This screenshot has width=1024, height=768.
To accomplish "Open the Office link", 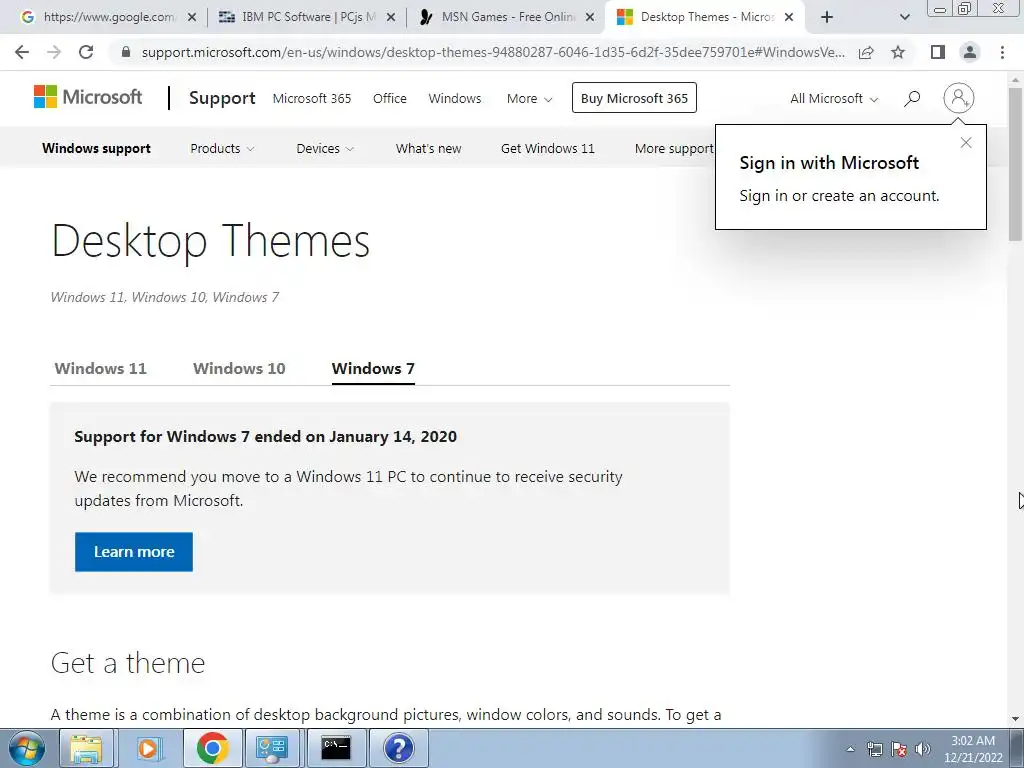I will 390,99.
